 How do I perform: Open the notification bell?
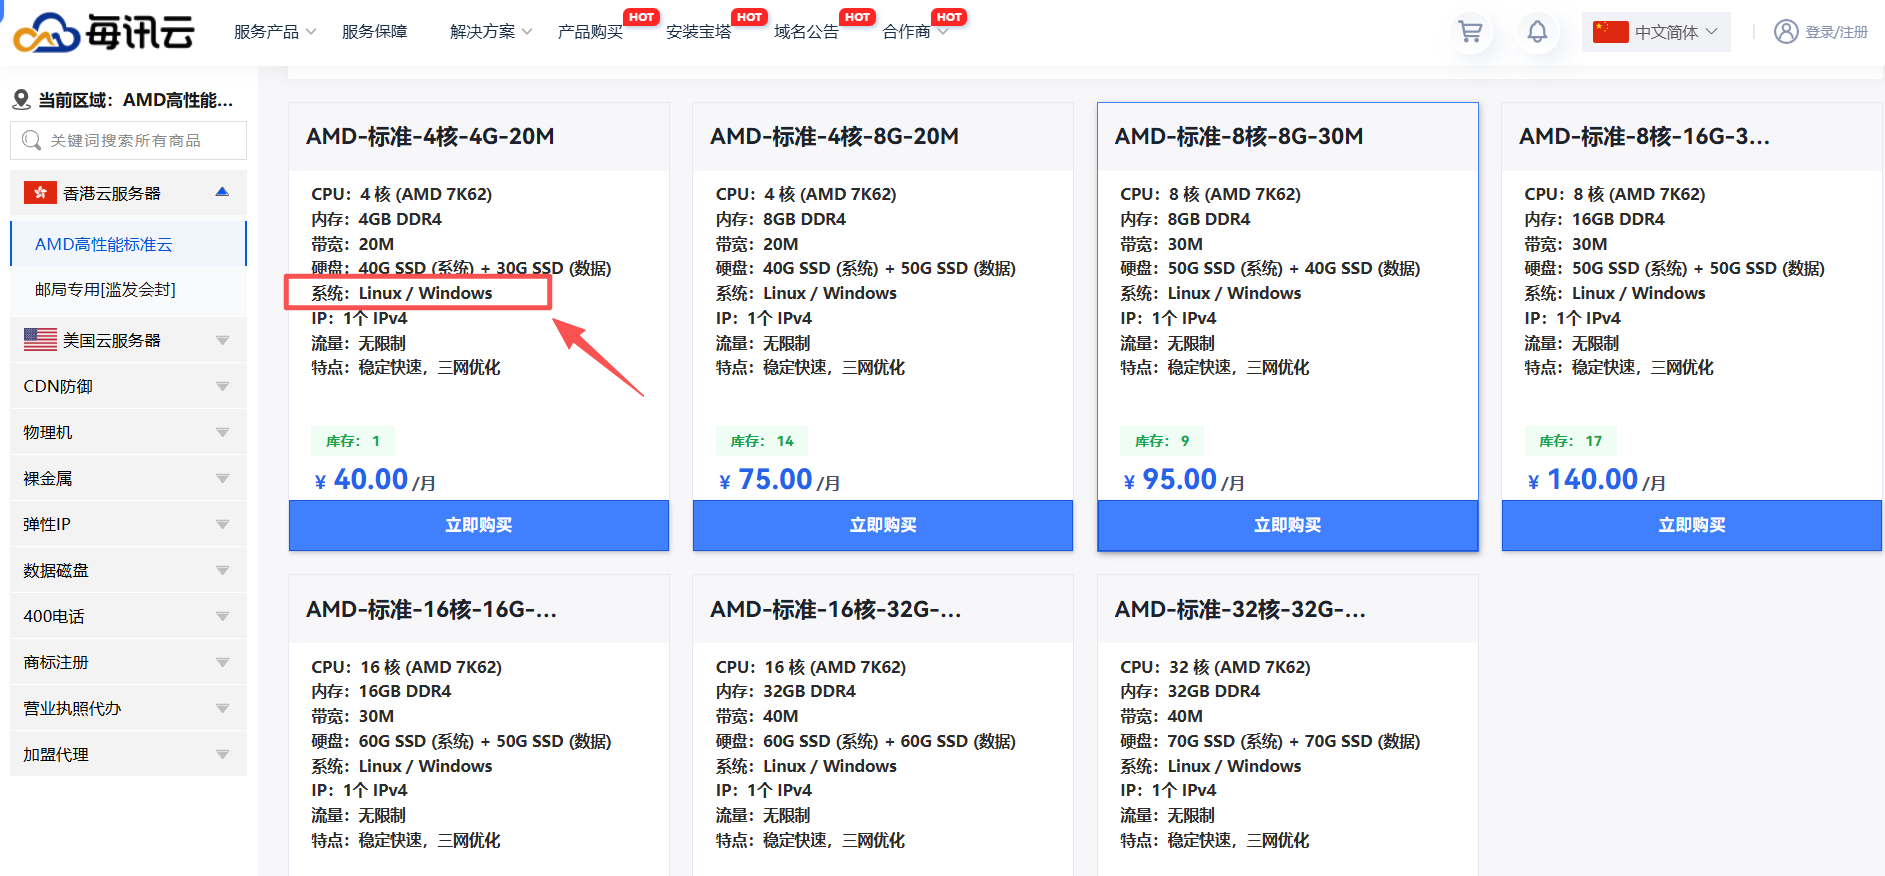point(1537,32)
